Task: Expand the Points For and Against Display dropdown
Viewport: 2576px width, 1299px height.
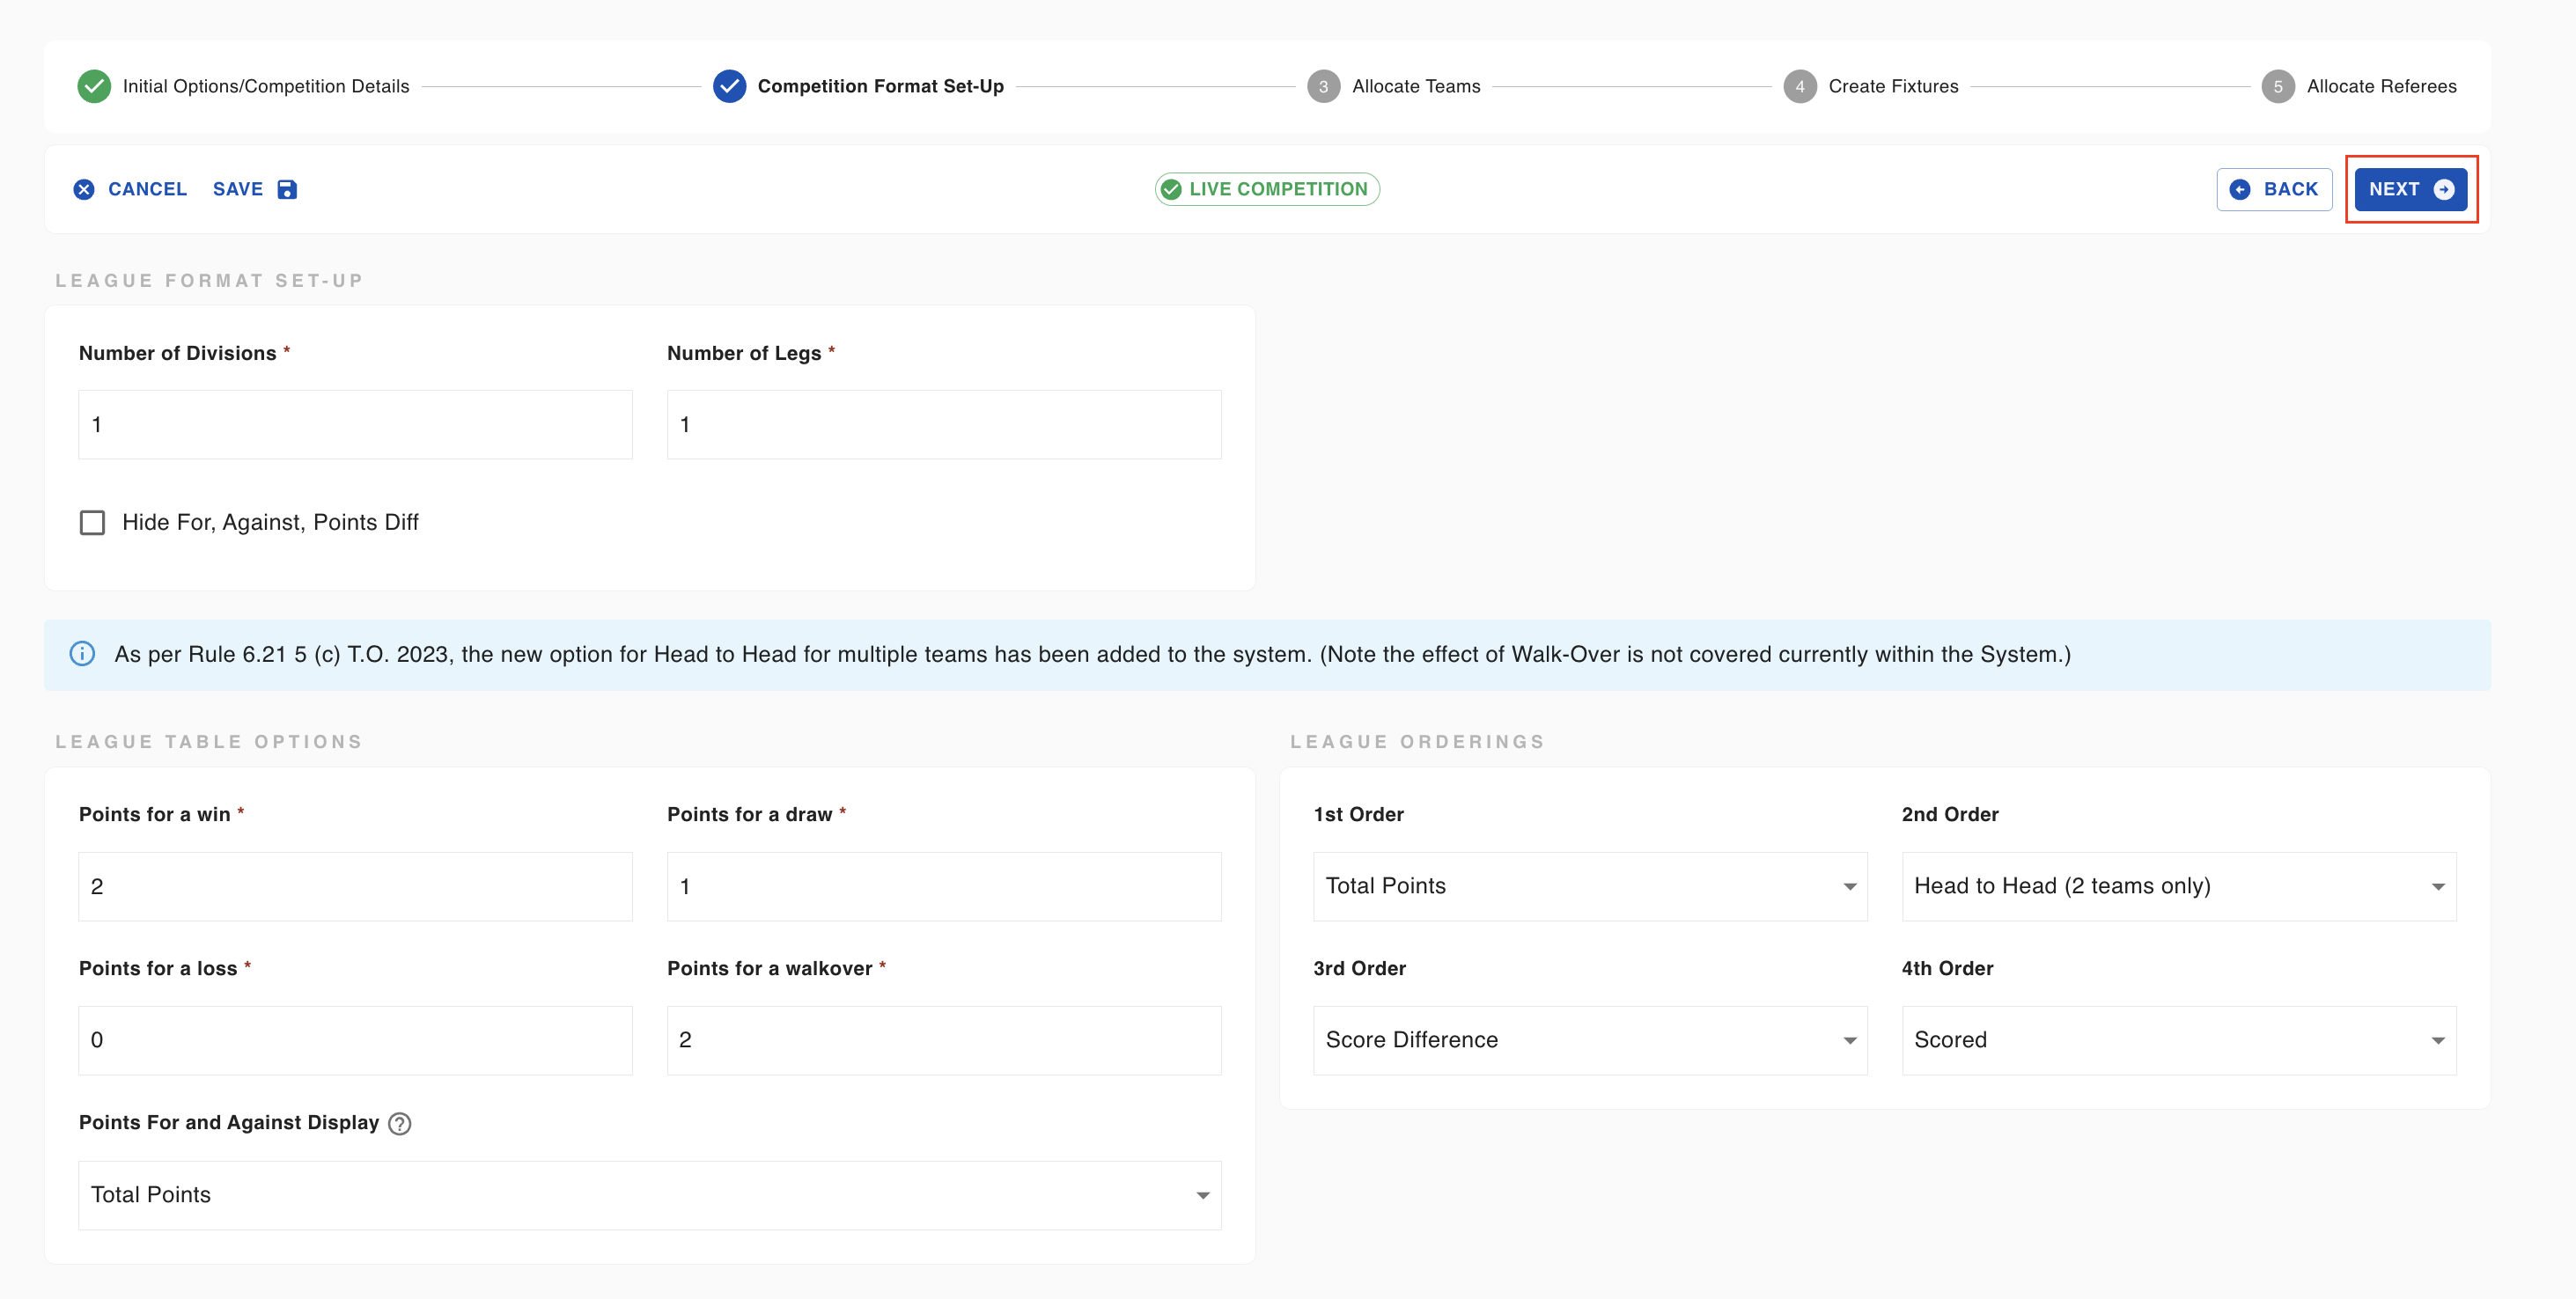Action: [649, 1195]
